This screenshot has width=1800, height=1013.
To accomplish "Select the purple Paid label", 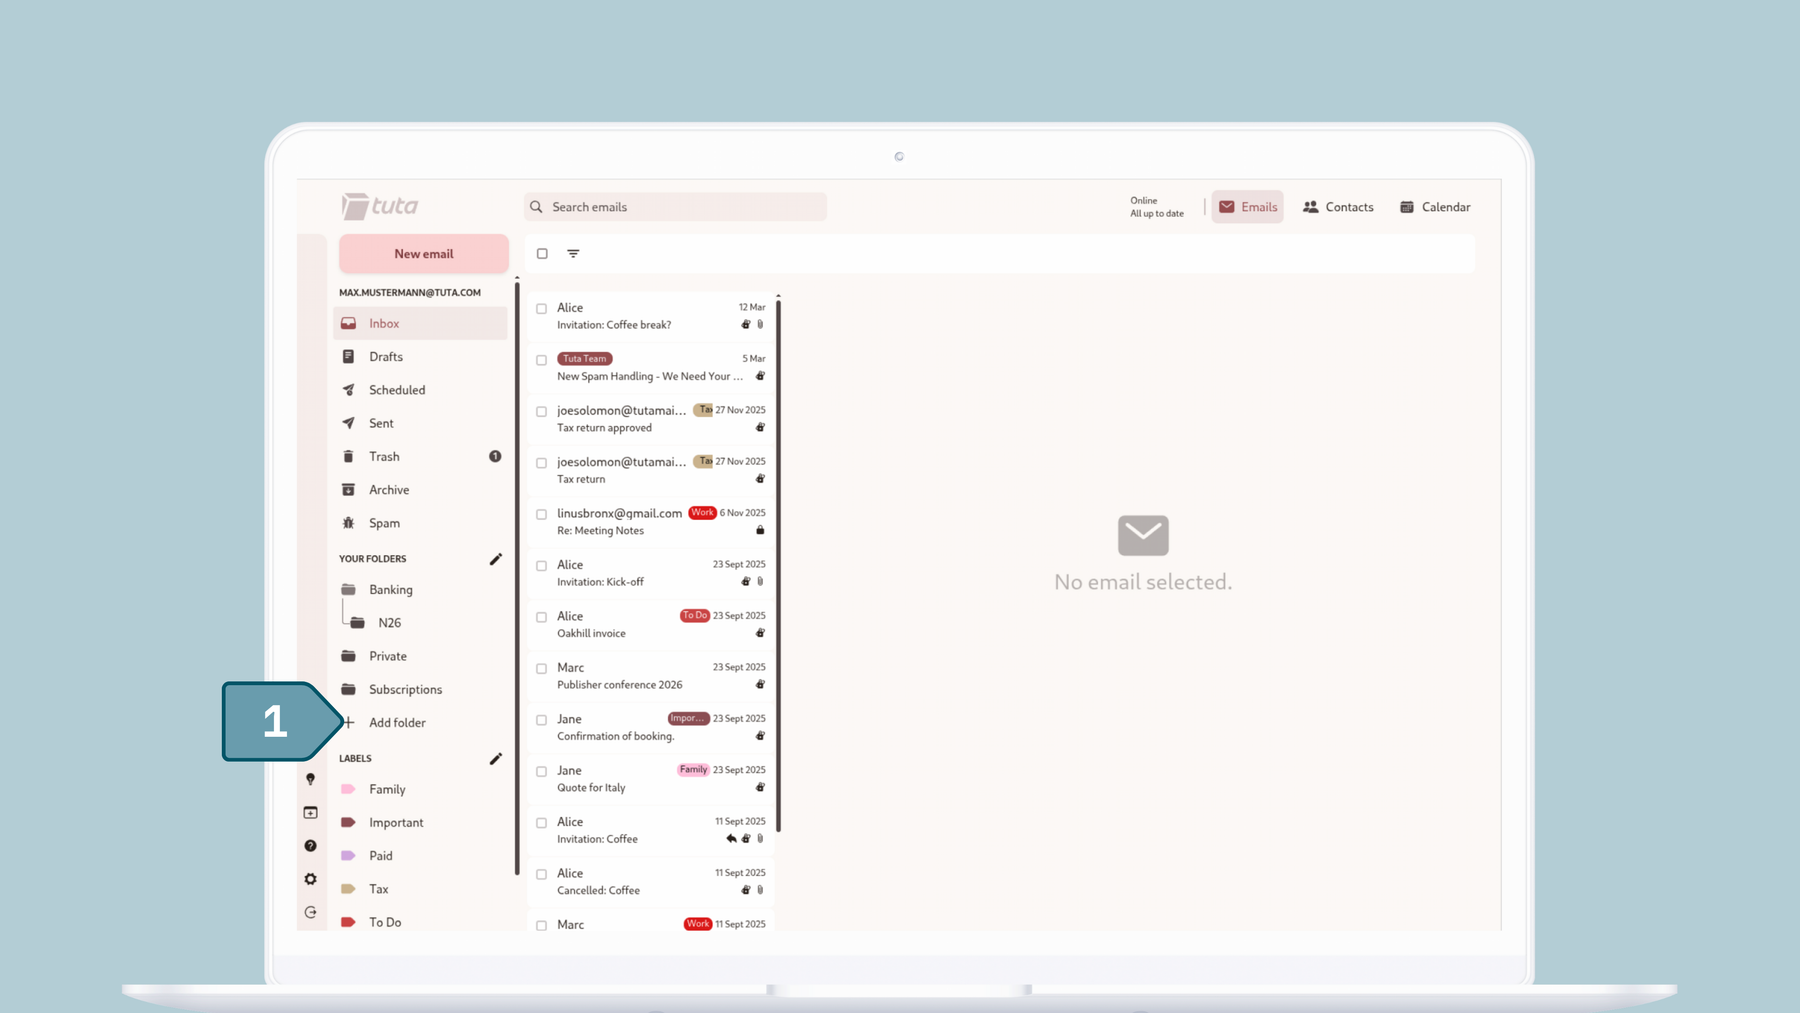I will [420, 856].
